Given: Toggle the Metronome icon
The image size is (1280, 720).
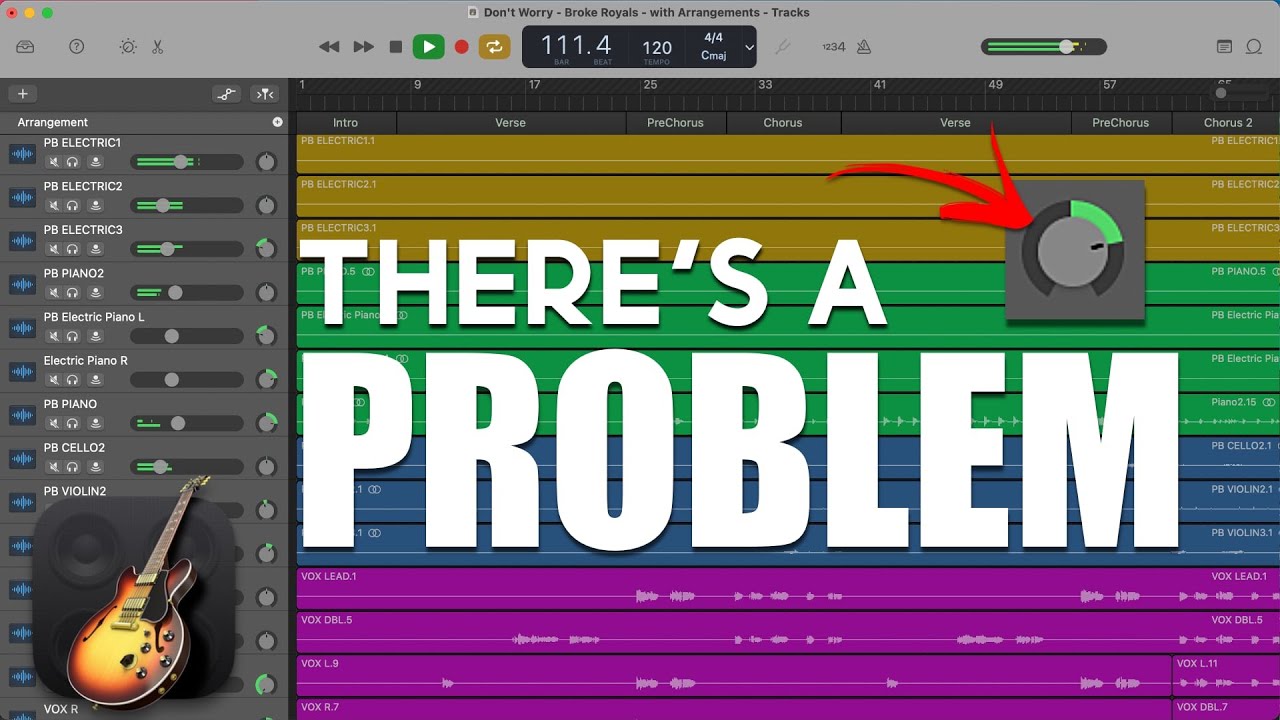Looking at the screenshot, I should [863, 47].
